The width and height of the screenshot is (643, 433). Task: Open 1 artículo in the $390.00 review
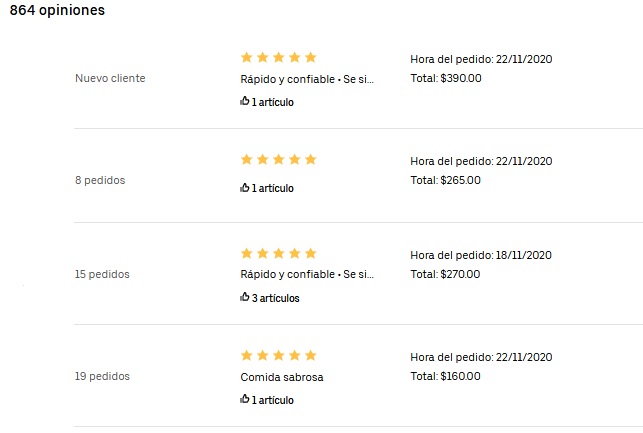tap(273, 102)
